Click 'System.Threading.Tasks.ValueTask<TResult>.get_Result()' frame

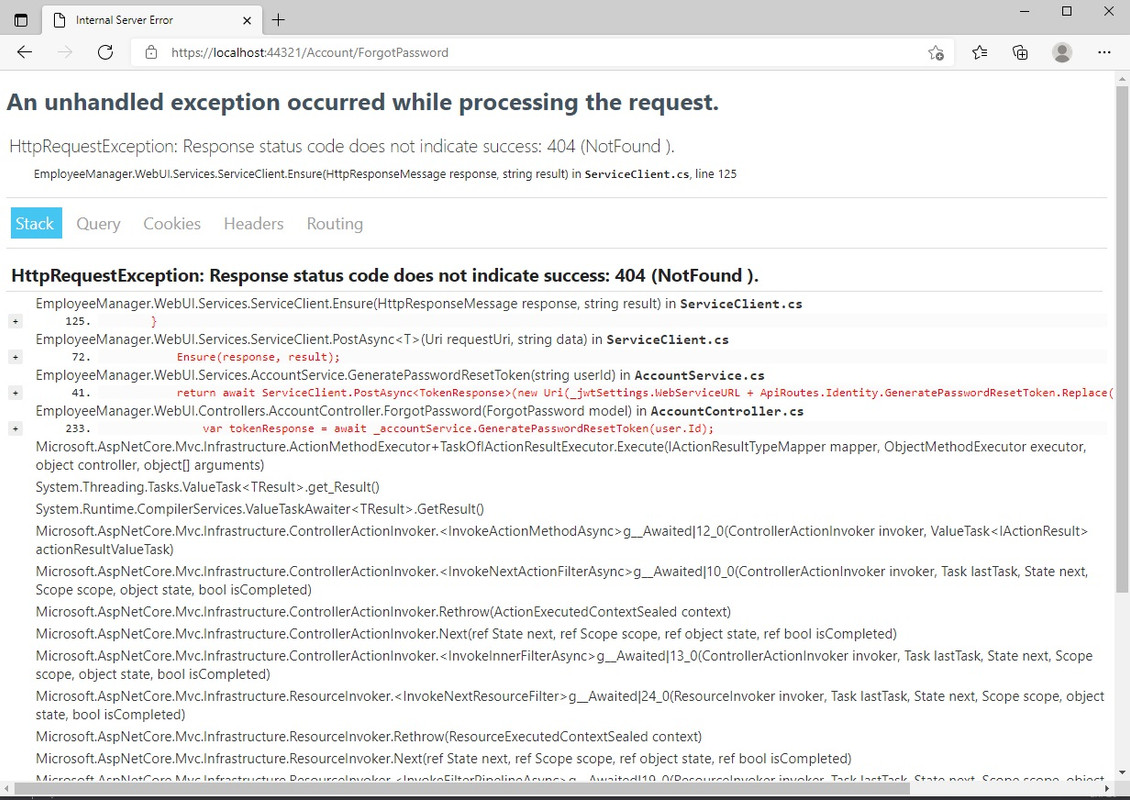click(208, 487)
